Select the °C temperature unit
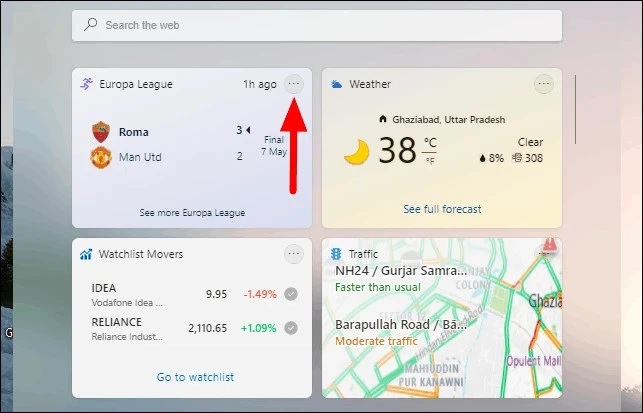Viewport: 643px width, 413px height. tap(430, 142)
